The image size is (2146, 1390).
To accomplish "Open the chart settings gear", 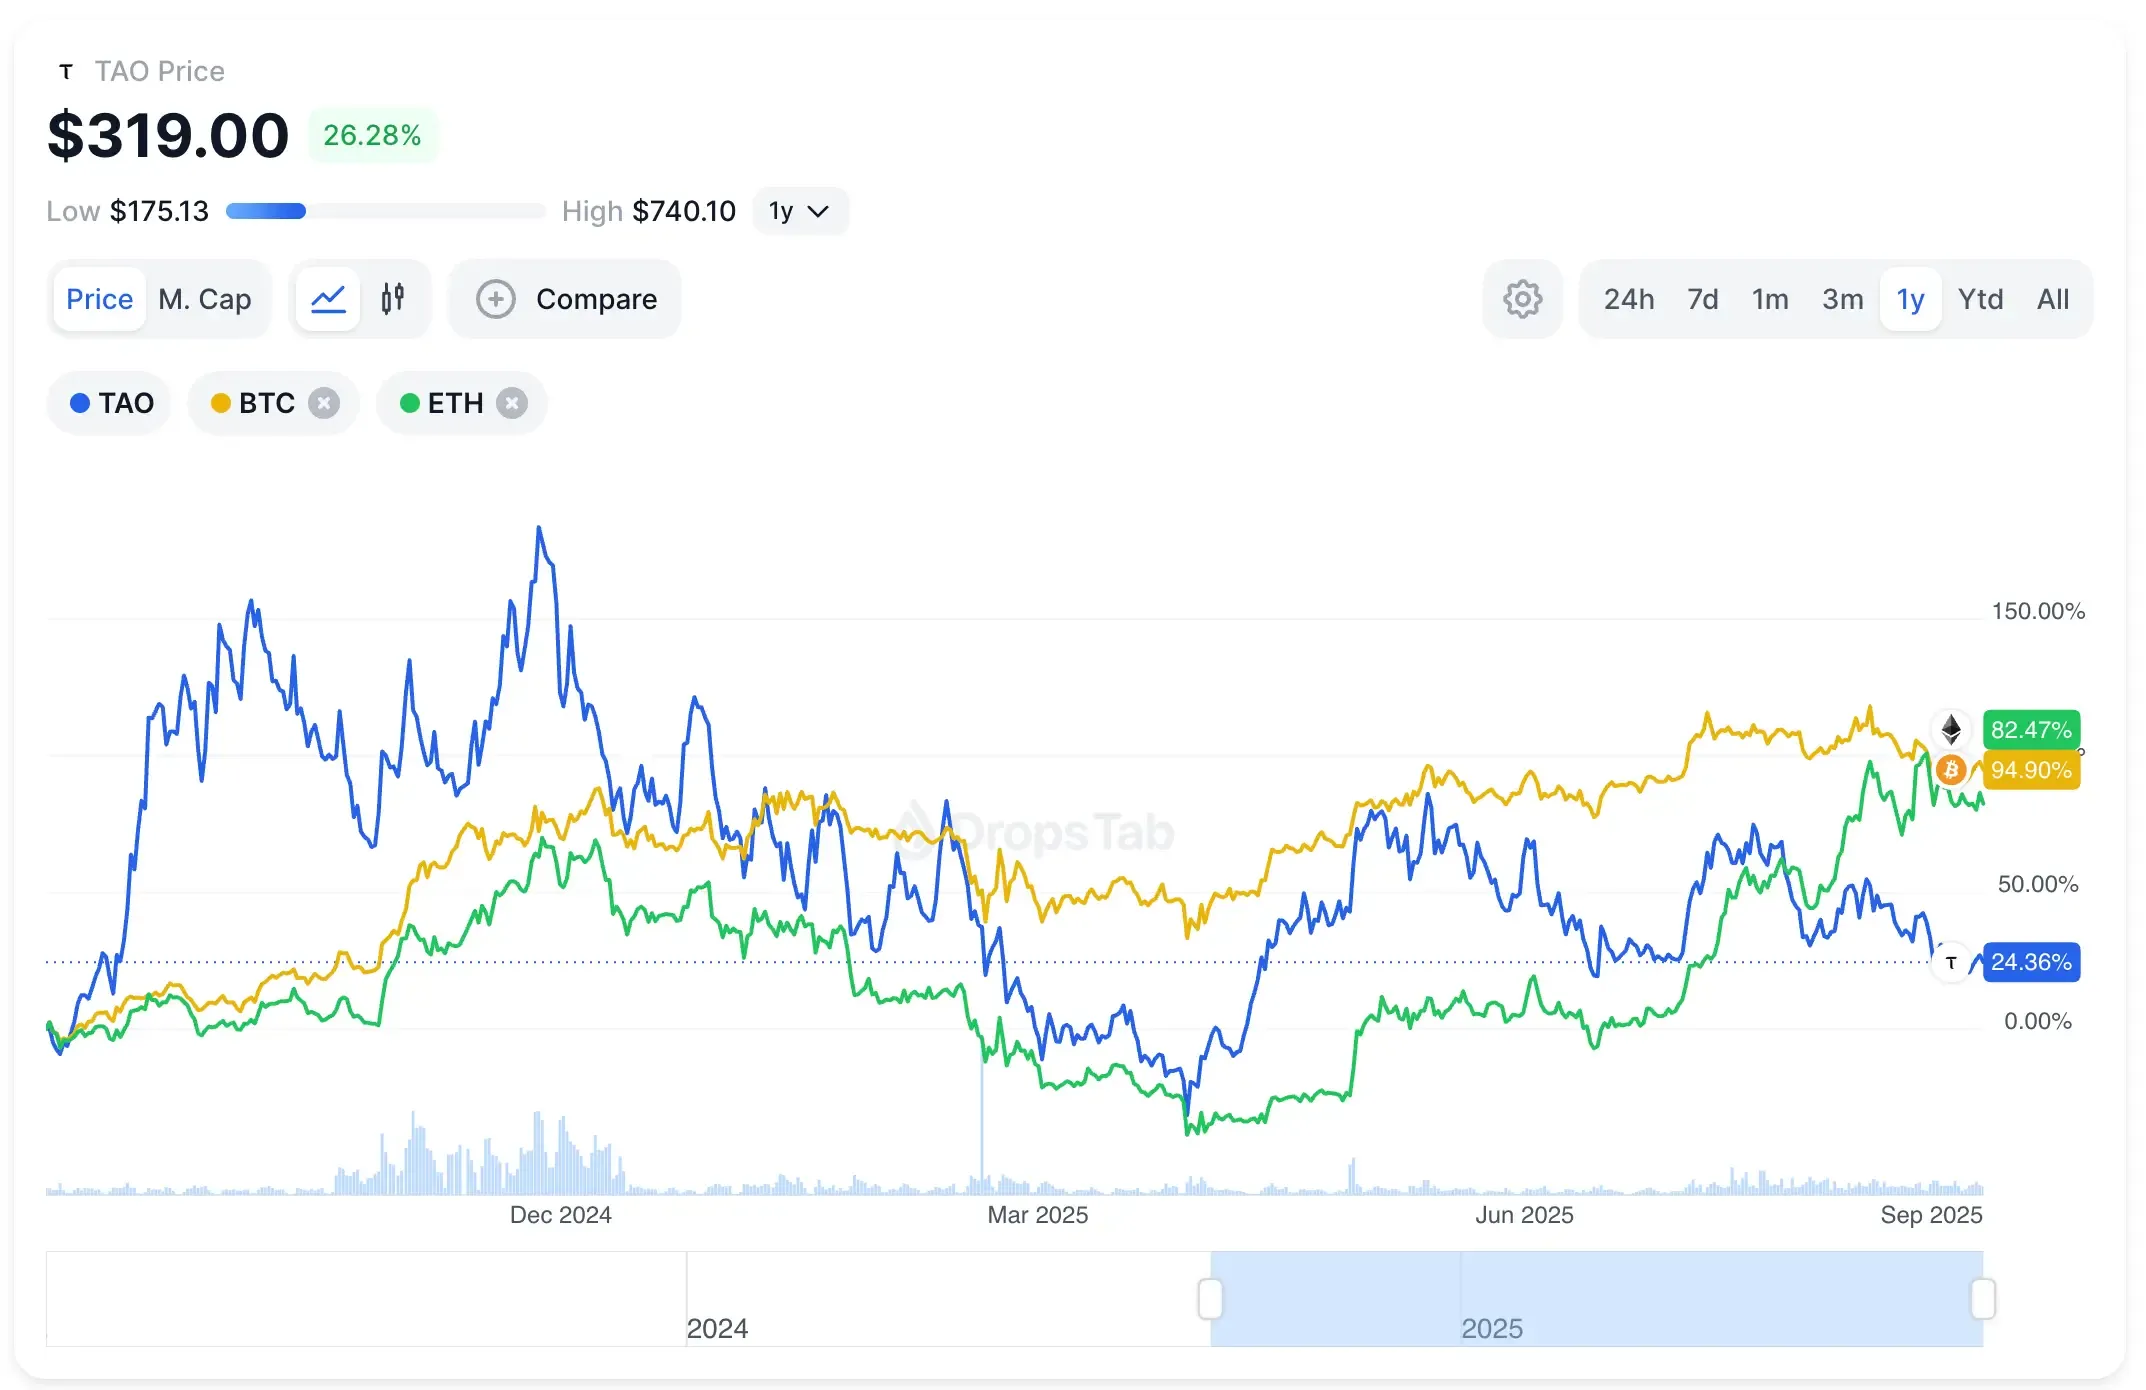I will point(1521,298).
